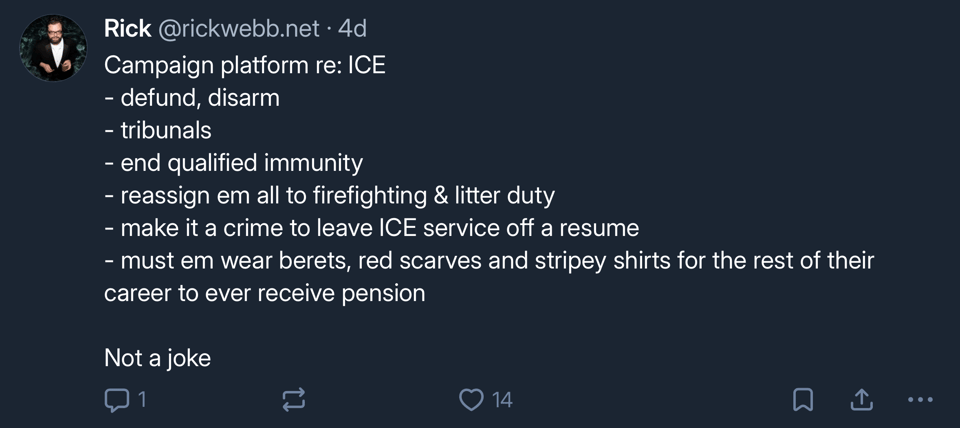Like the post with the heart icon
This screenshot has width=960, height=428.
tap(471, 400)
